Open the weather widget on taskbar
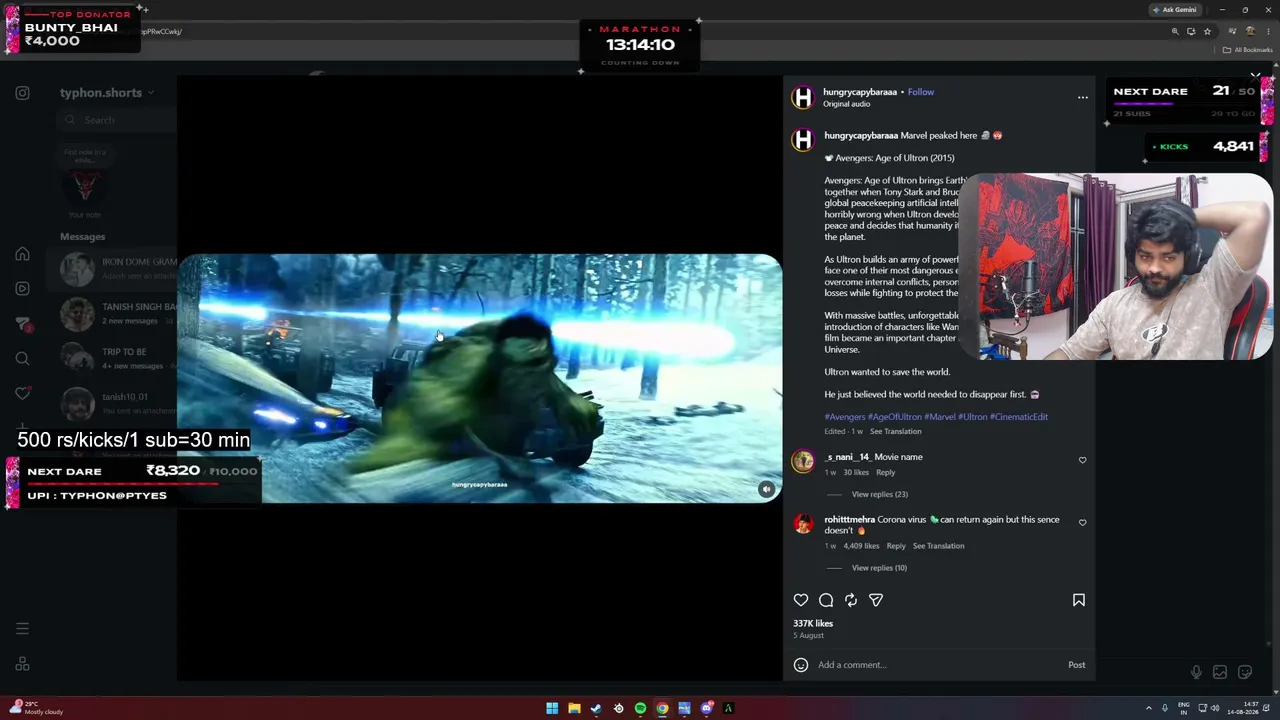The width and height of the screenshot is (1280, 720). [38, 708]
